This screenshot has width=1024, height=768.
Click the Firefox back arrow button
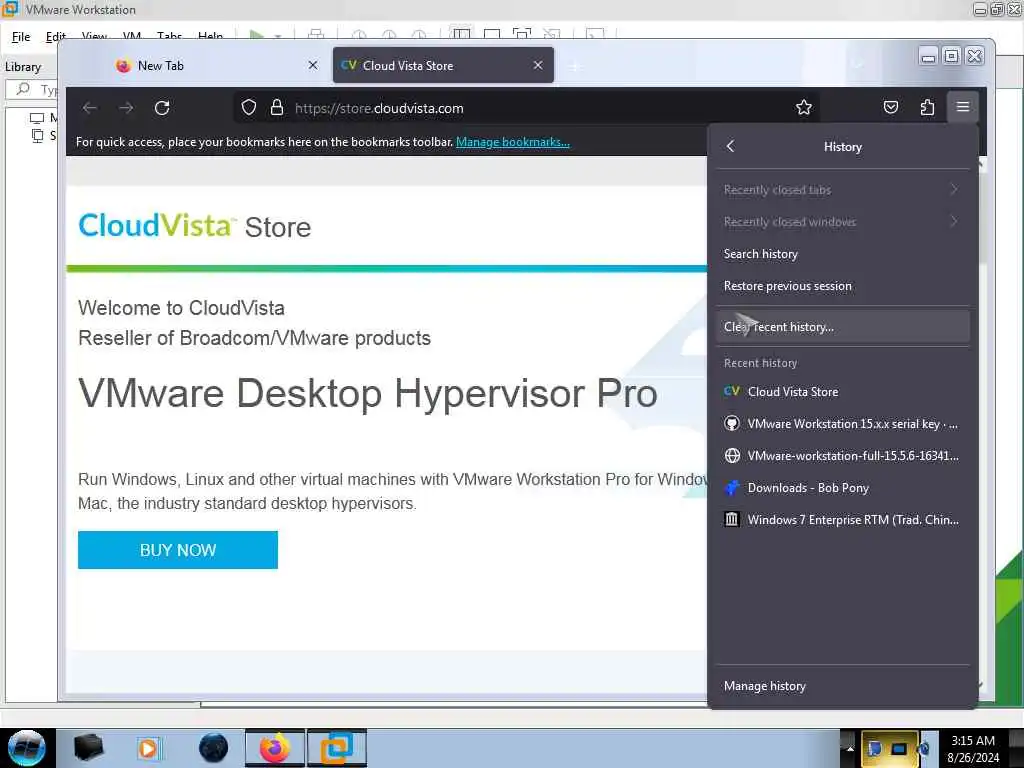click(90, 108)
